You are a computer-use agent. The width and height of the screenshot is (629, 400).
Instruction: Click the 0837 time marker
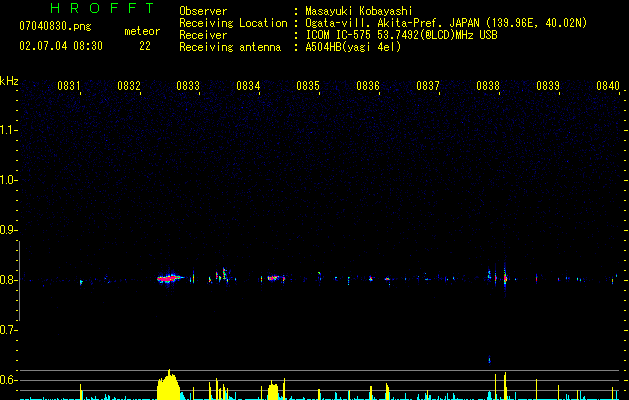click(428, 86)
